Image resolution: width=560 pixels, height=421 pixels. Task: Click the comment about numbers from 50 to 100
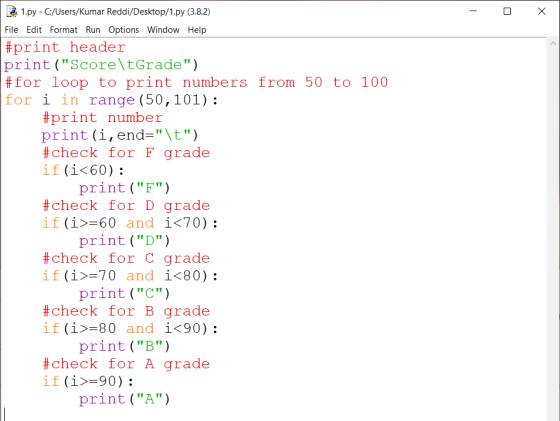[x=196, y=82]
